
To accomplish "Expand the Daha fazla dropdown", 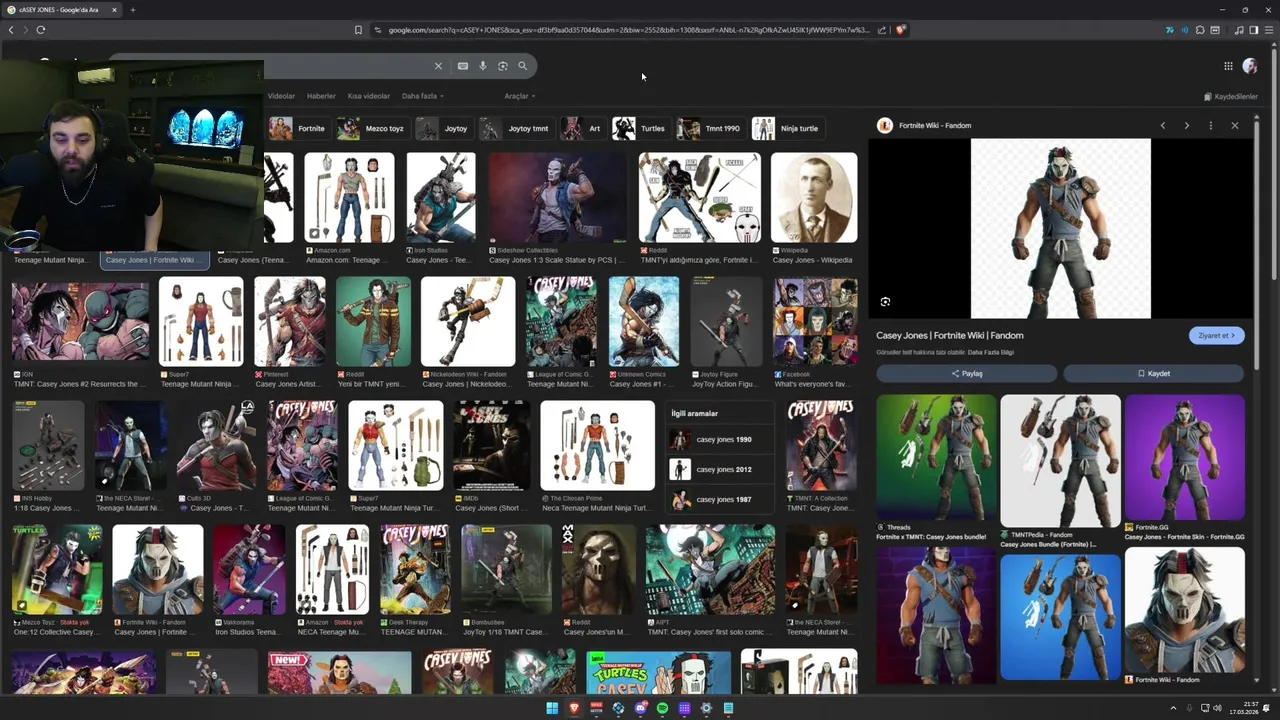I will point(422,96).
